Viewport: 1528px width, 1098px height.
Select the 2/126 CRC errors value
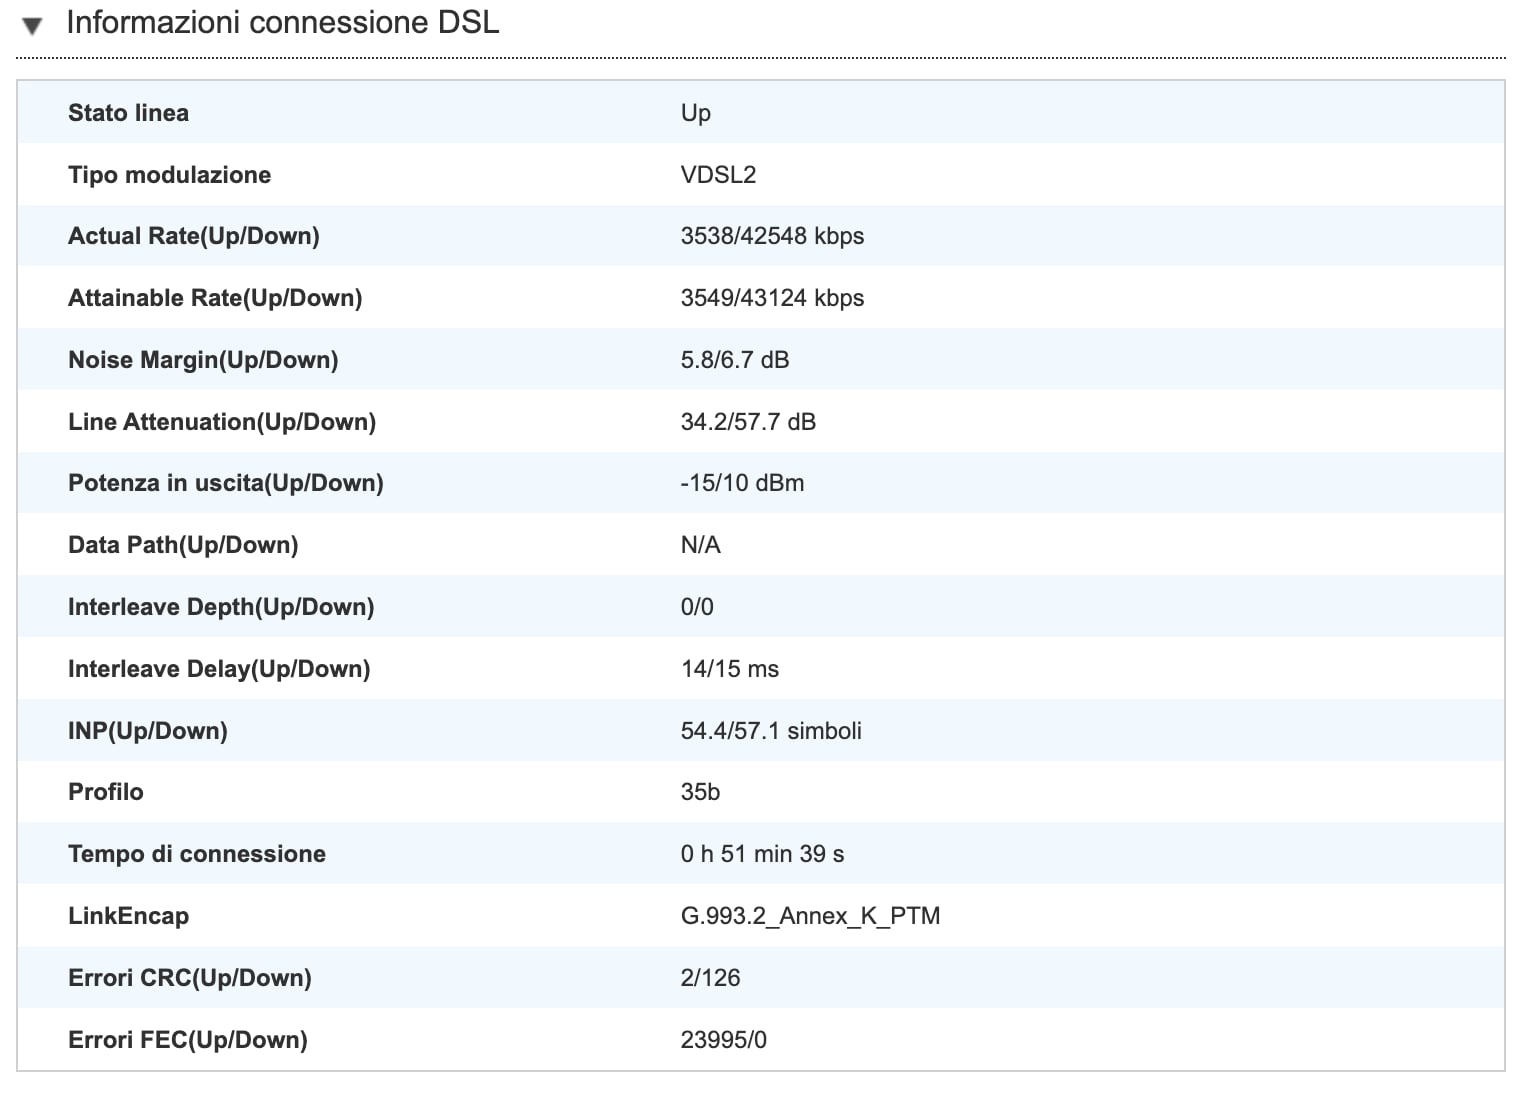710,978
